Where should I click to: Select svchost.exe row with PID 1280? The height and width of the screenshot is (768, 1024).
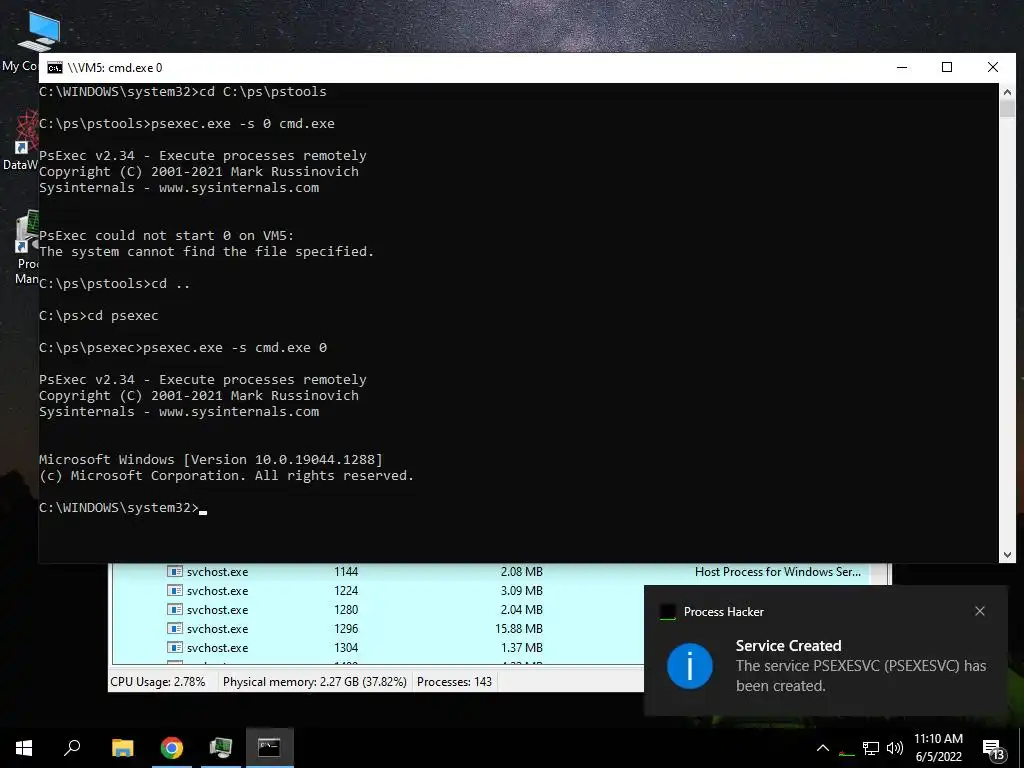[379, 609]
